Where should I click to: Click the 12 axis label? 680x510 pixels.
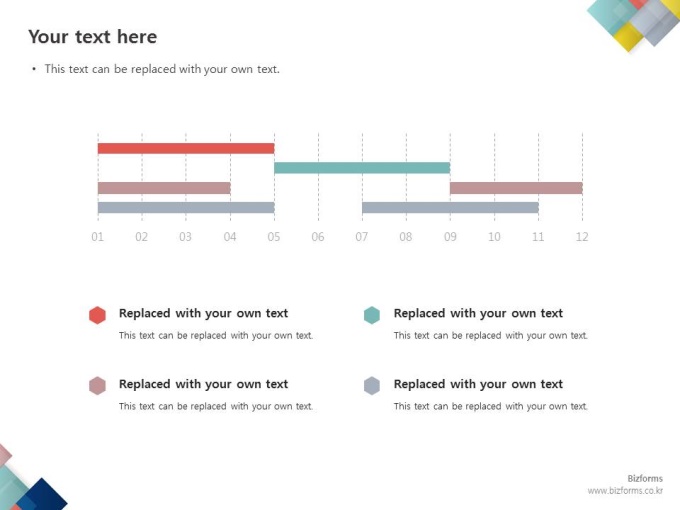click(582, 237)
